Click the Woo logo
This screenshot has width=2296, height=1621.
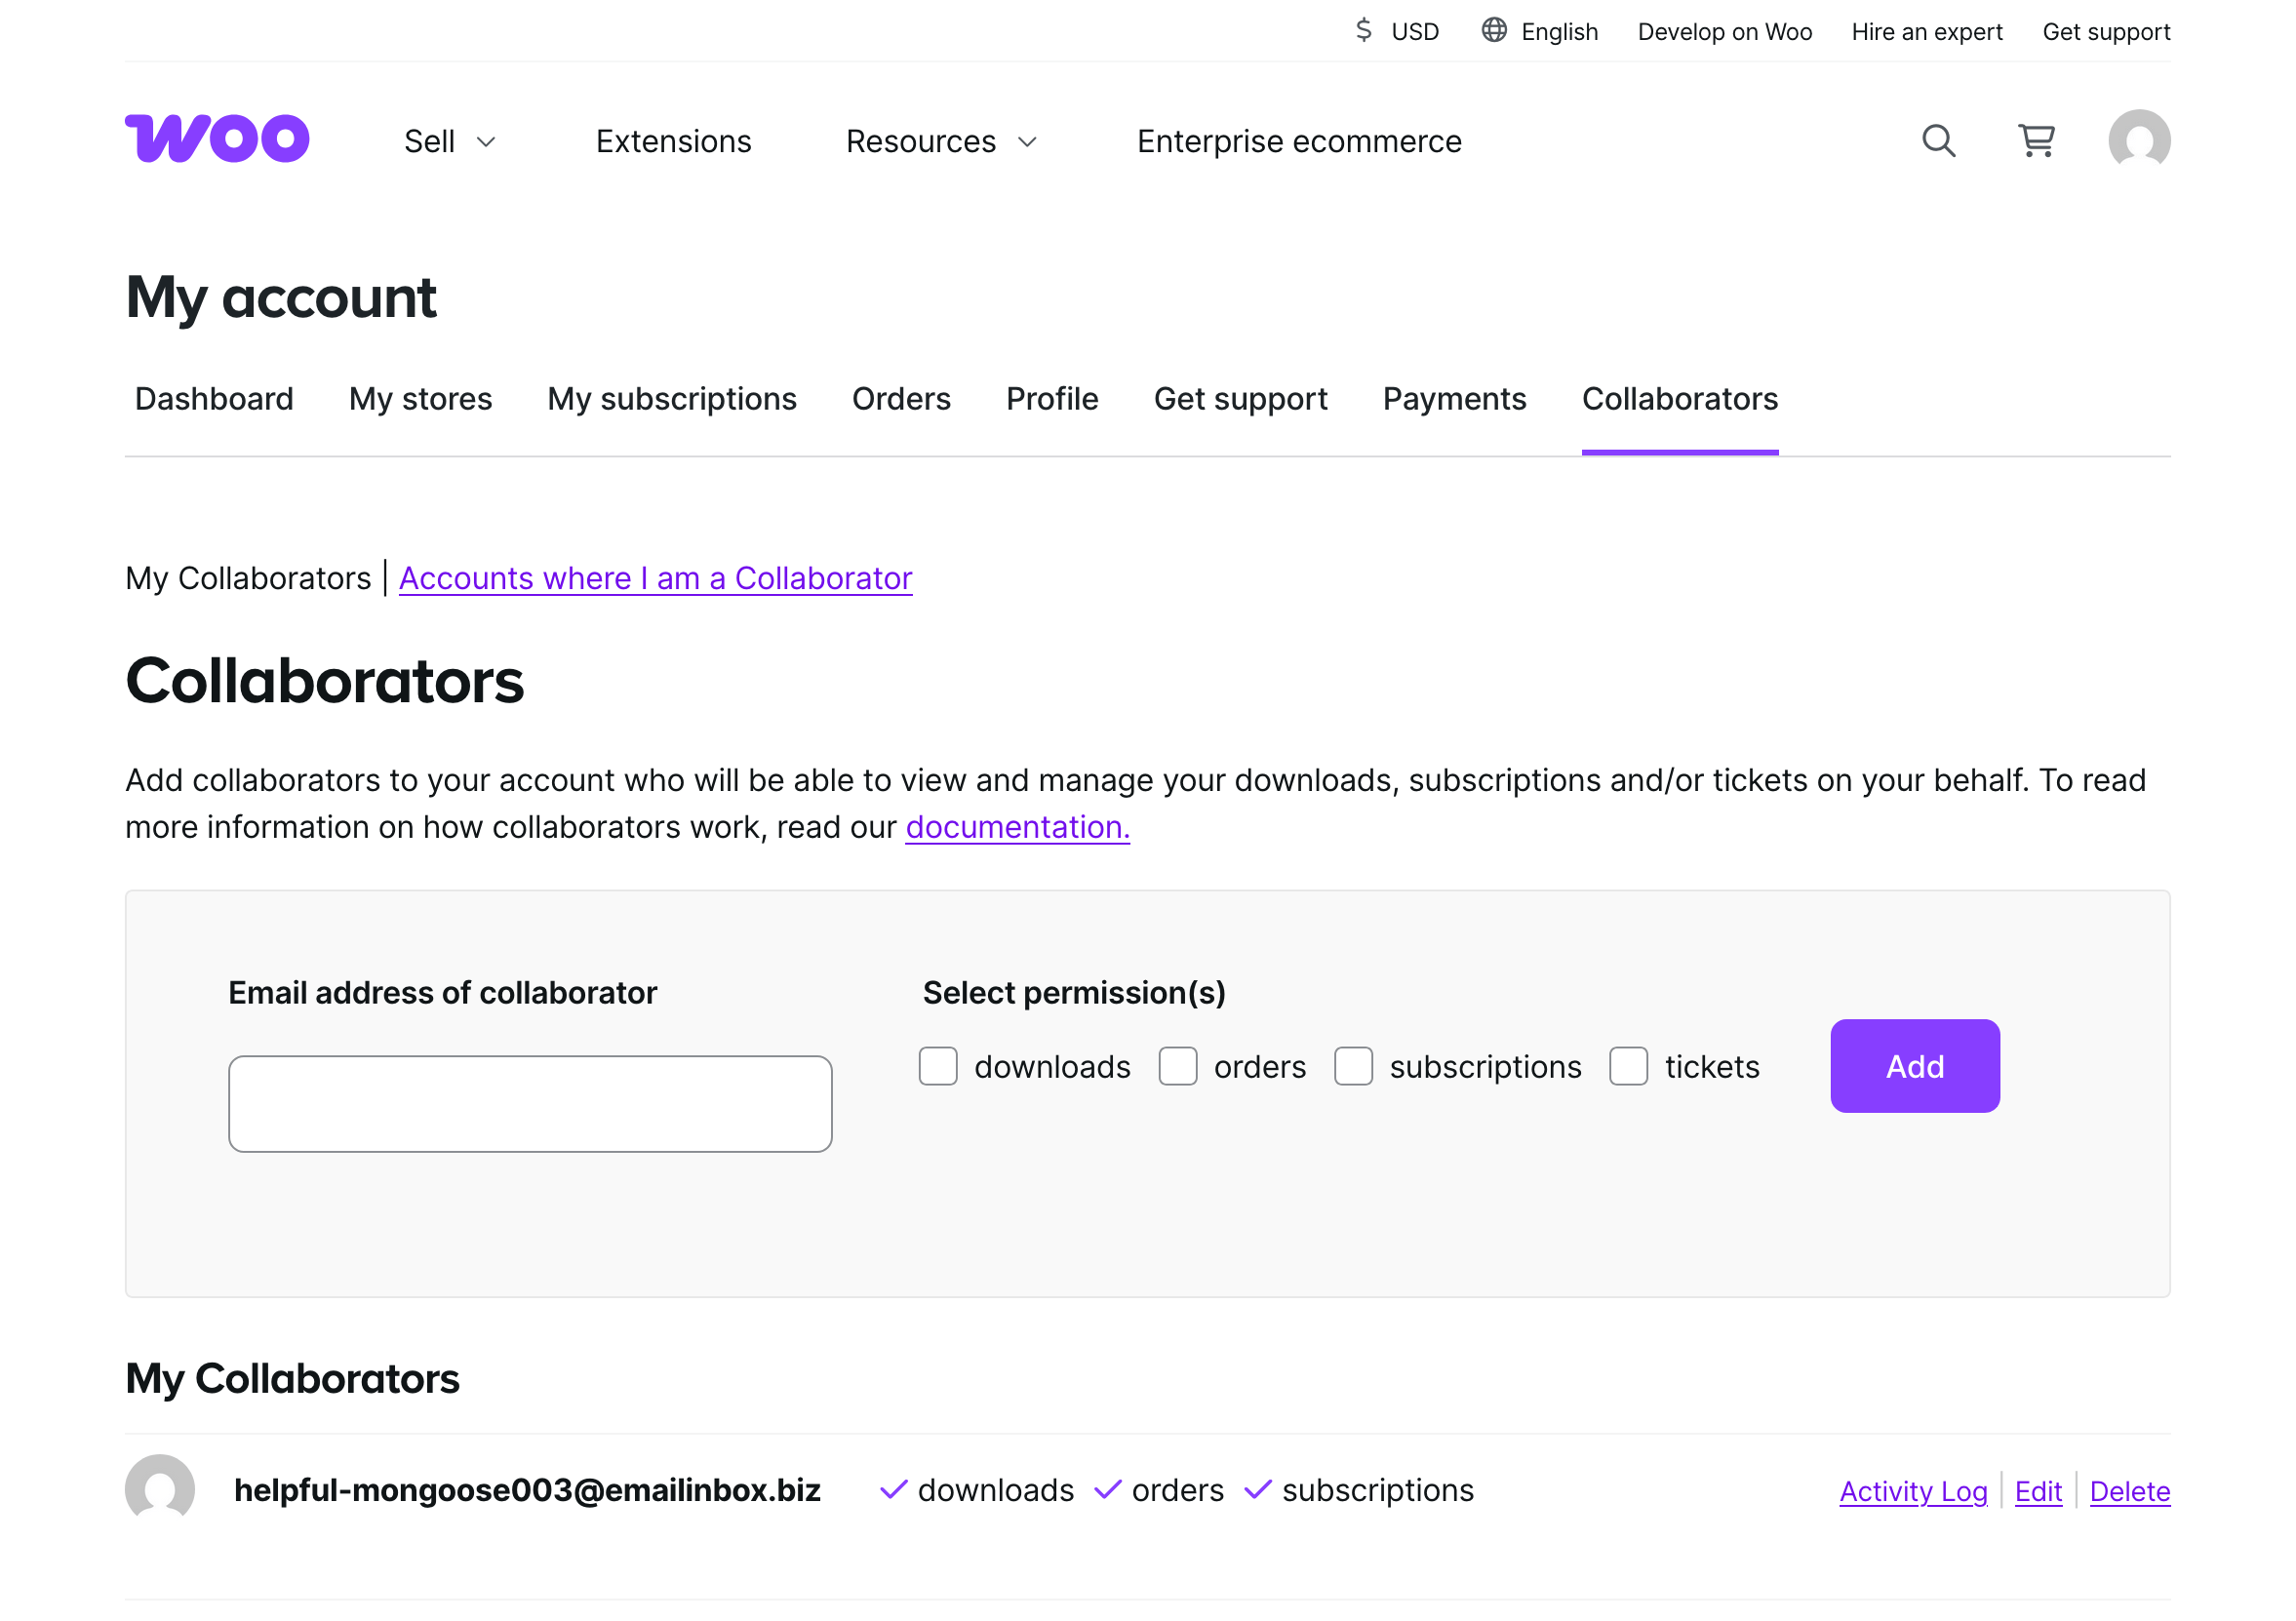[x=217, y=139]
